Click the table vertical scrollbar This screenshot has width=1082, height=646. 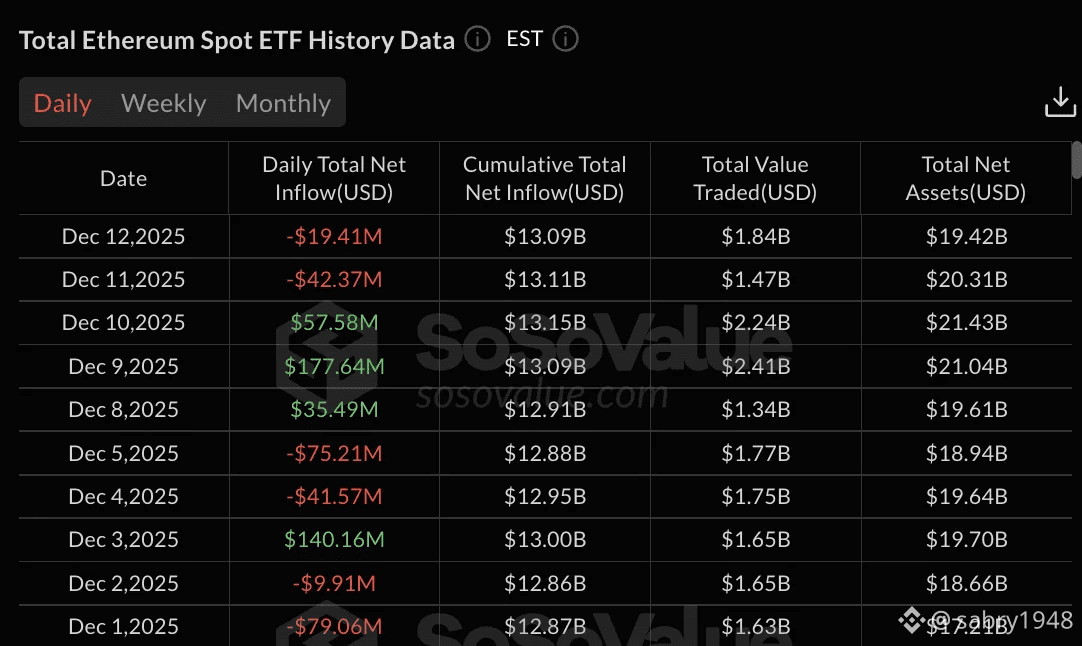[x=1076, y=162]
